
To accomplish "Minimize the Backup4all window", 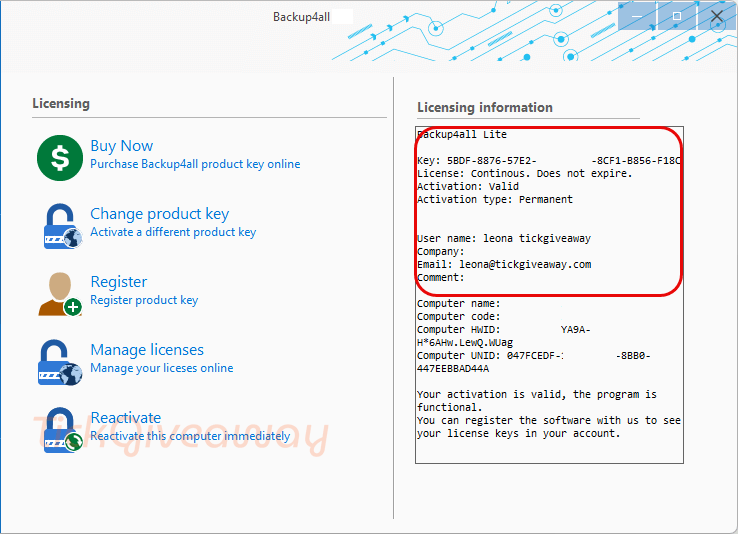I will (x=637, y=16).
